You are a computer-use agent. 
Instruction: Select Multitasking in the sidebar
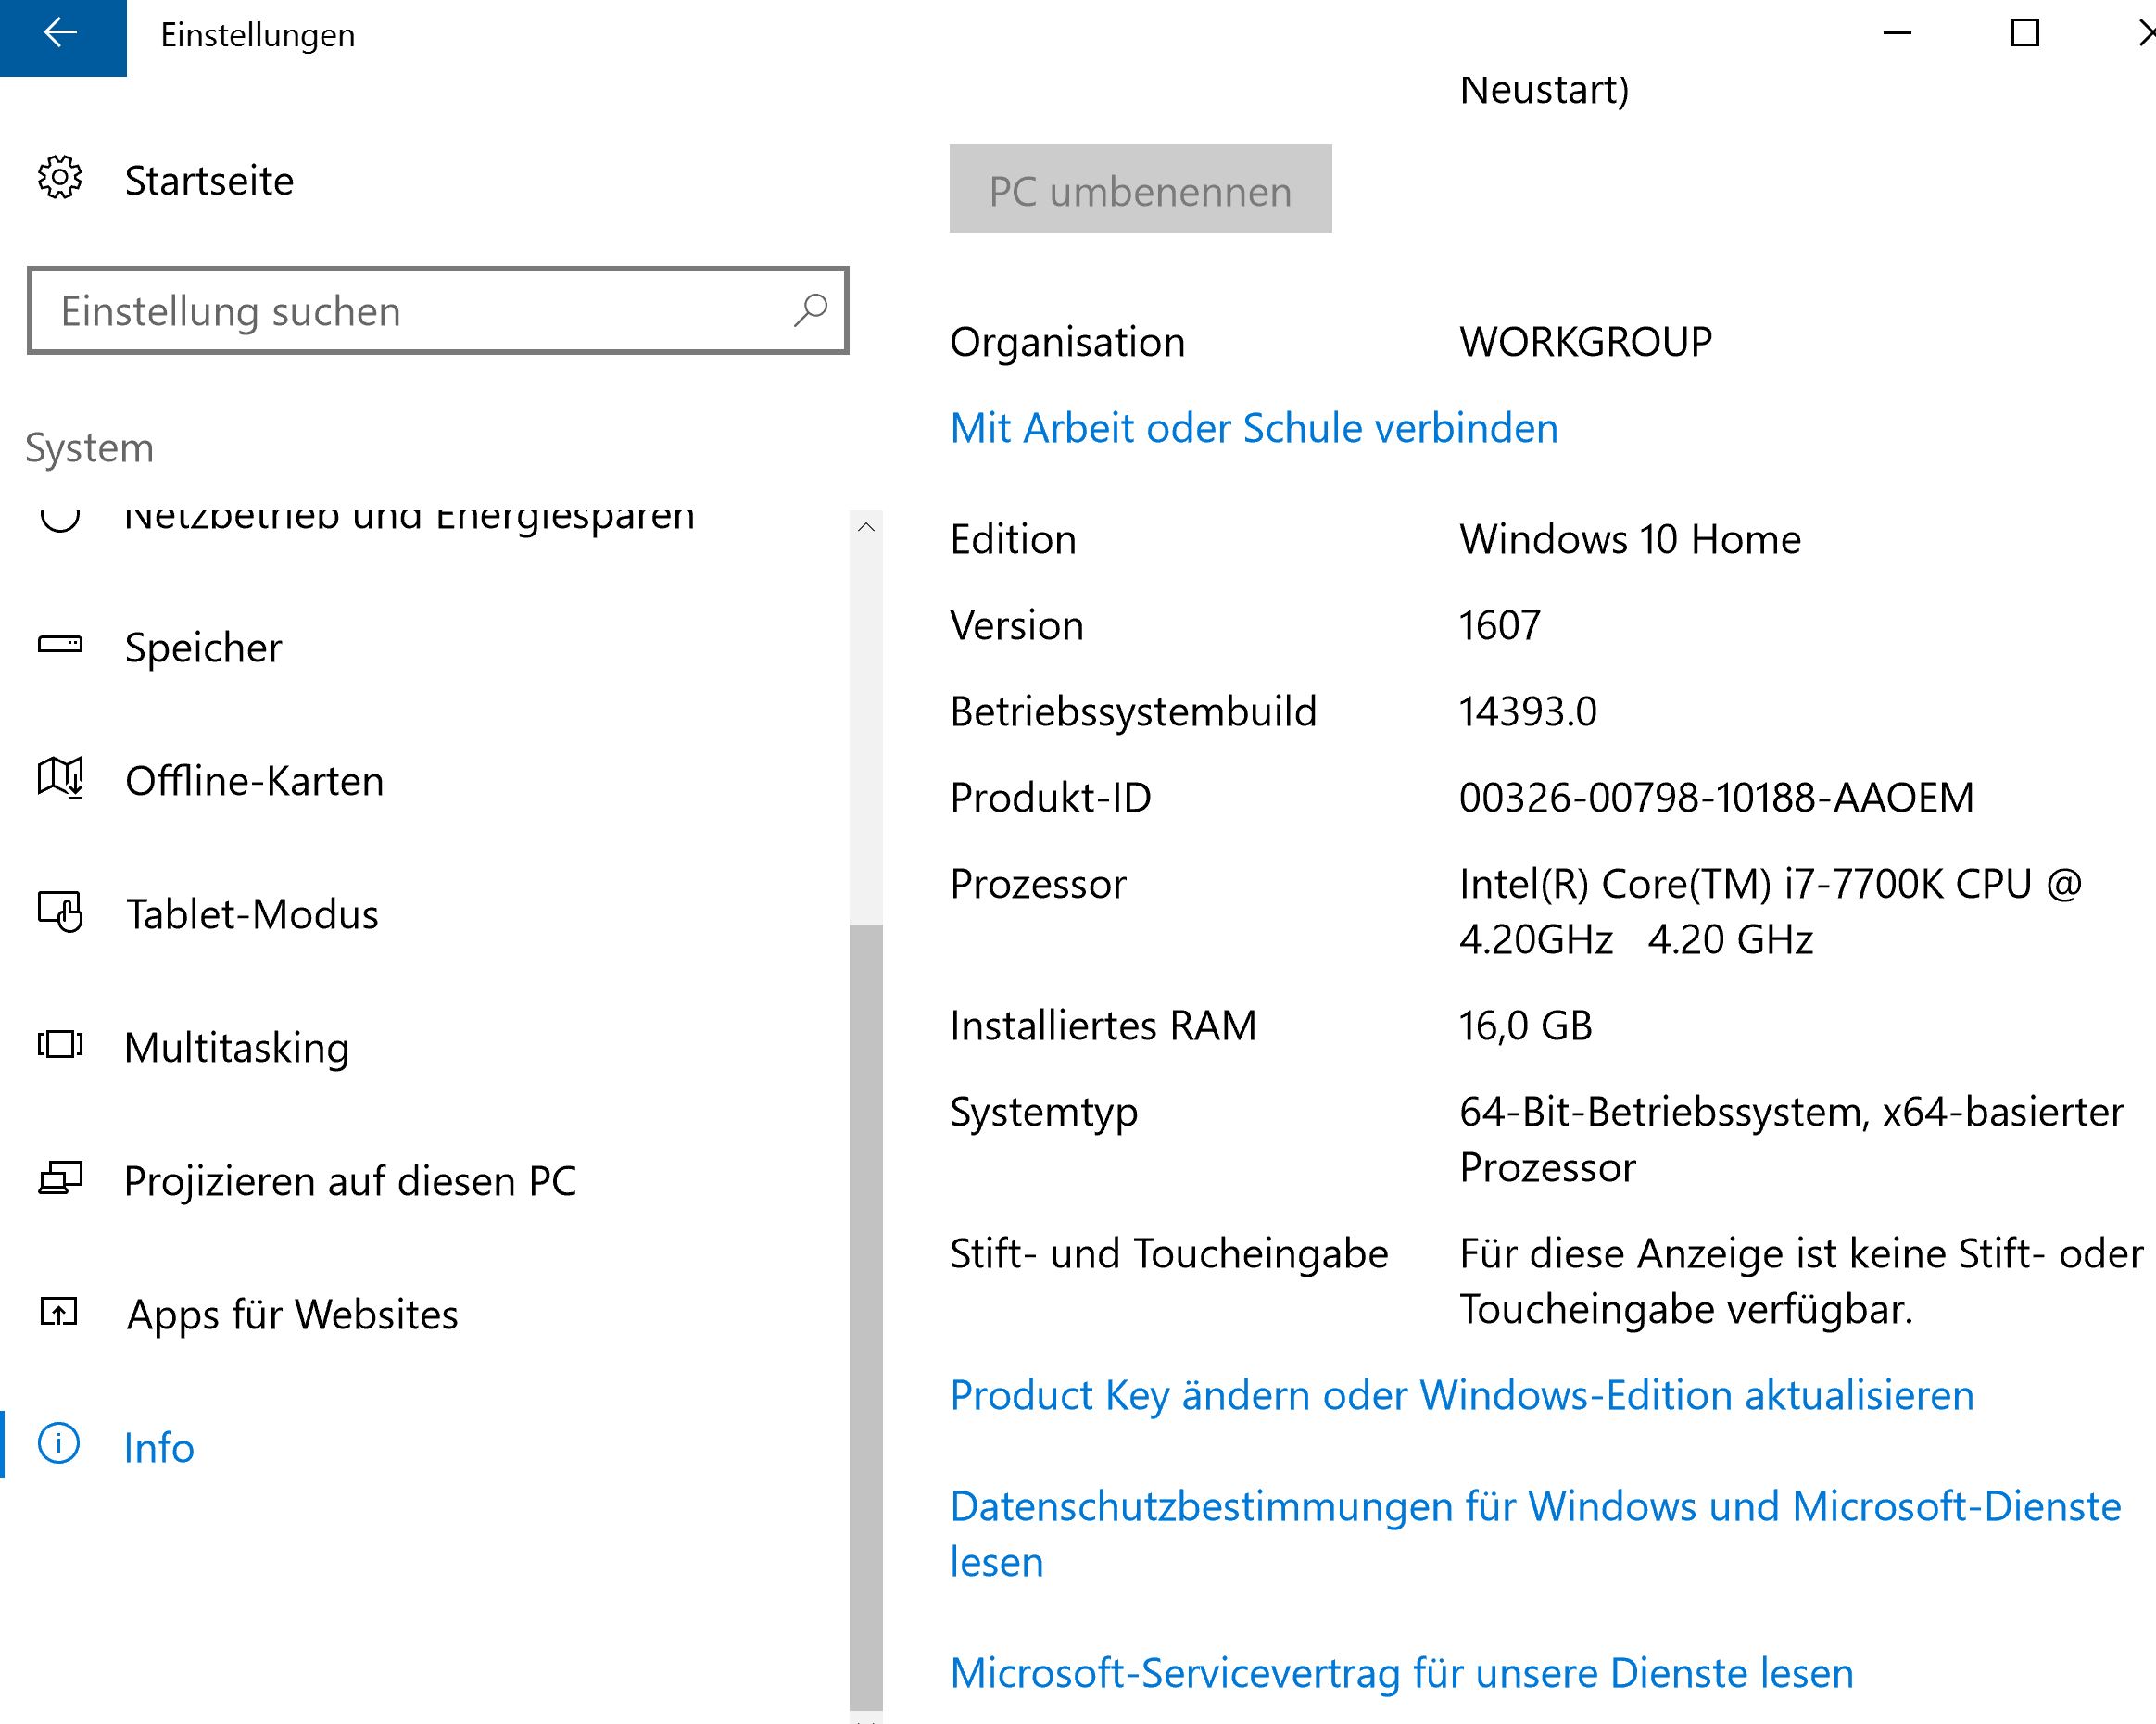[237, 1048]
